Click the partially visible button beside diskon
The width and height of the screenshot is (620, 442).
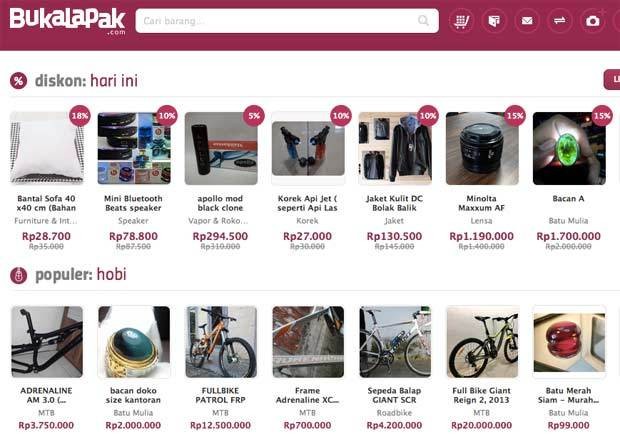(x=612, y=79)
